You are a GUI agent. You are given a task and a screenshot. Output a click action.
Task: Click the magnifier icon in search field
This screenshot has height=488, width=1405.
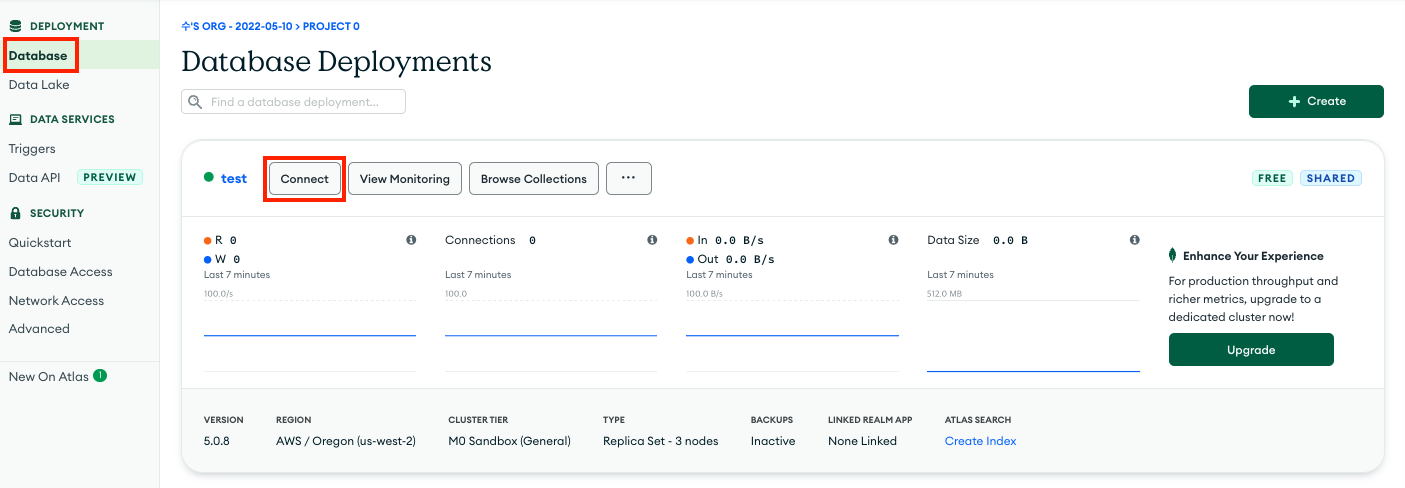[x=195, y=102]
